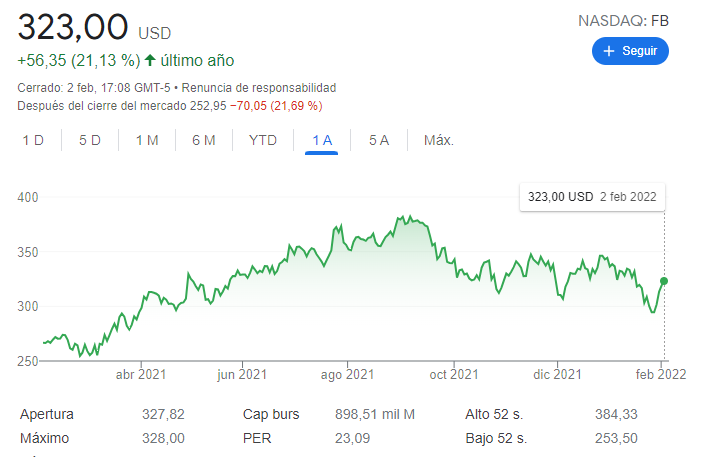Click the USD currency label

point(154,34)
